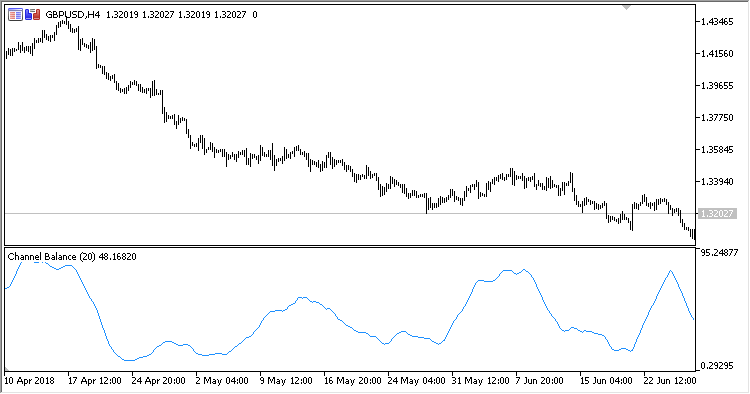Click the 7 Jun 20:00 time label
Image resolution: width=750 pixels, height=394 pixels.
coord(539,381)
